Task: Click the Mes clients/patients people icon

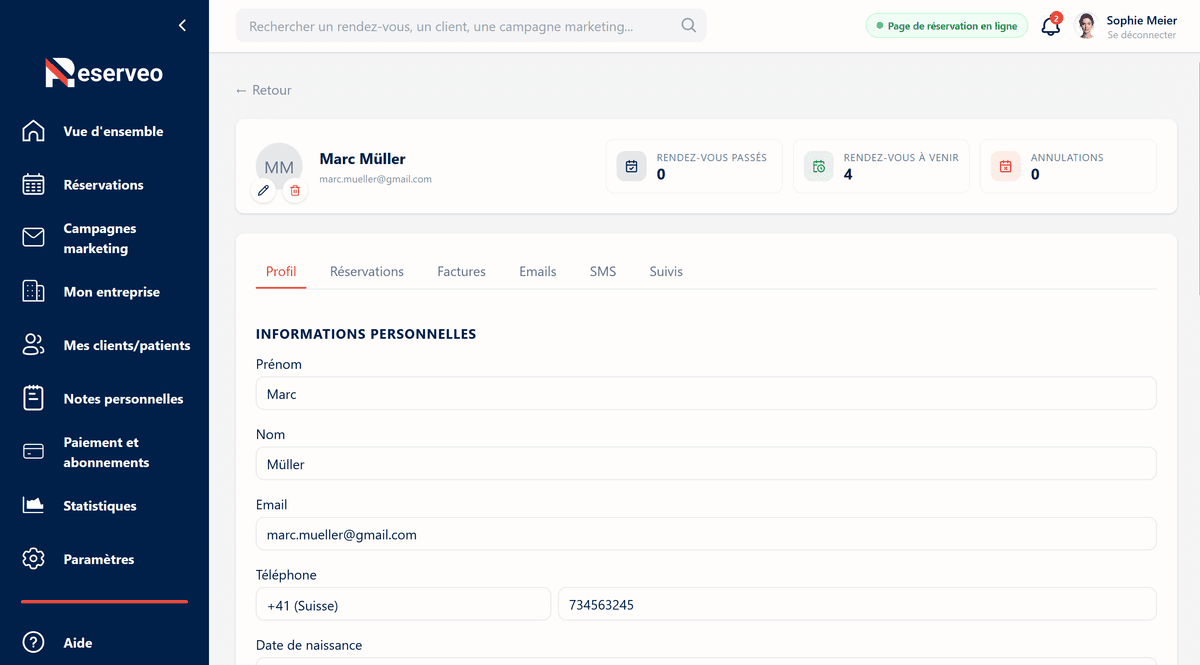Action: point(34,345)
